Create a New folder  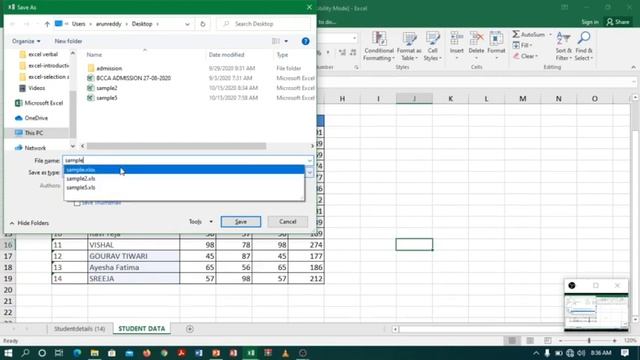(68, 41)
